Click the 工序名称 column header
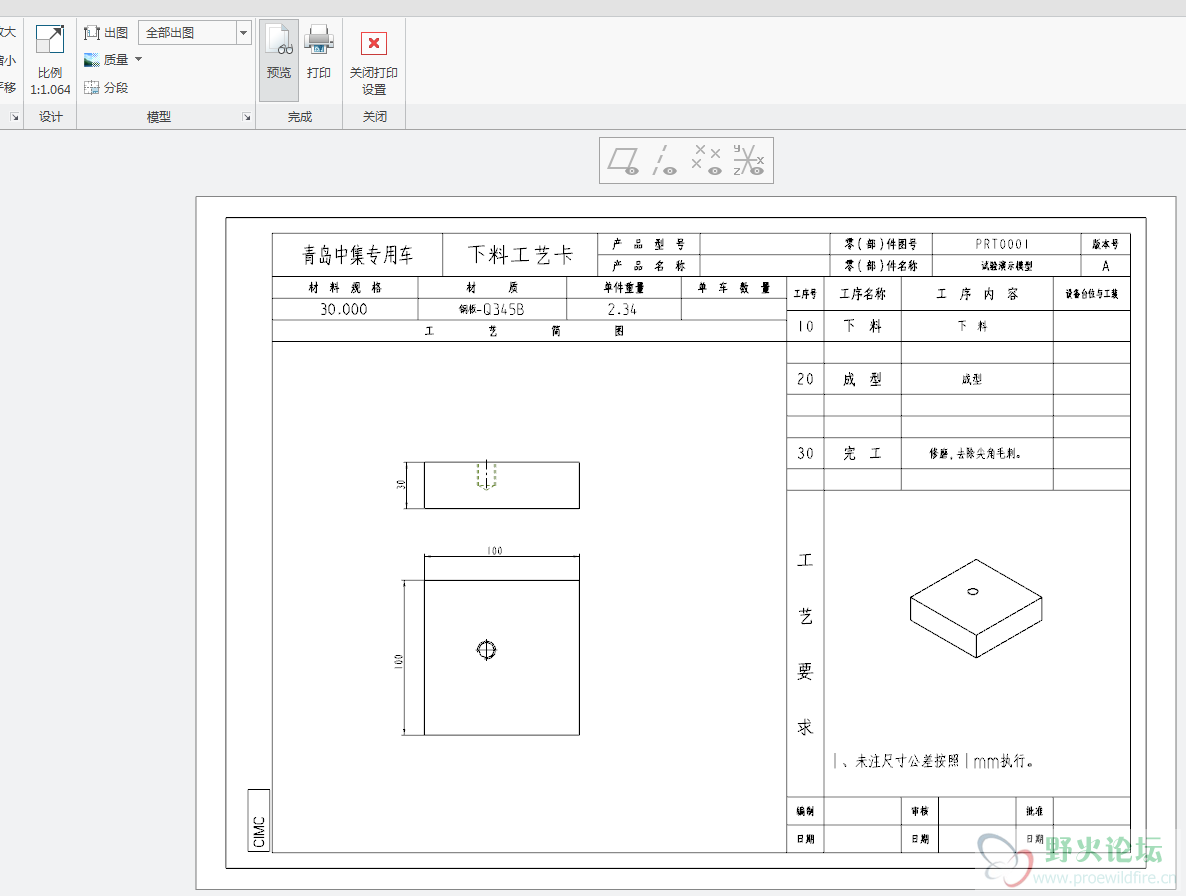Image resolution: width=1186 pixels, height=896 pixels. [862, 294]
